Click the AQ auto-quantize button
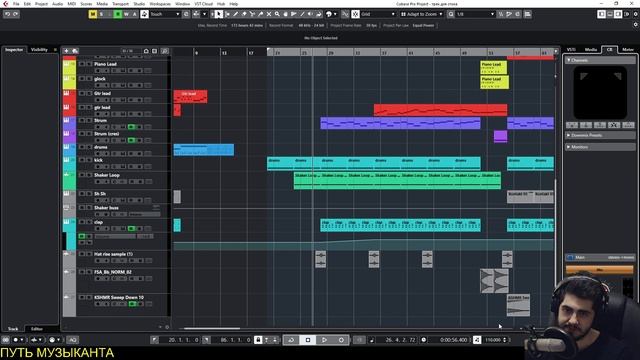The height and width of the screenshot is (360, 640). pyautogui.click(x=72, y=340)
